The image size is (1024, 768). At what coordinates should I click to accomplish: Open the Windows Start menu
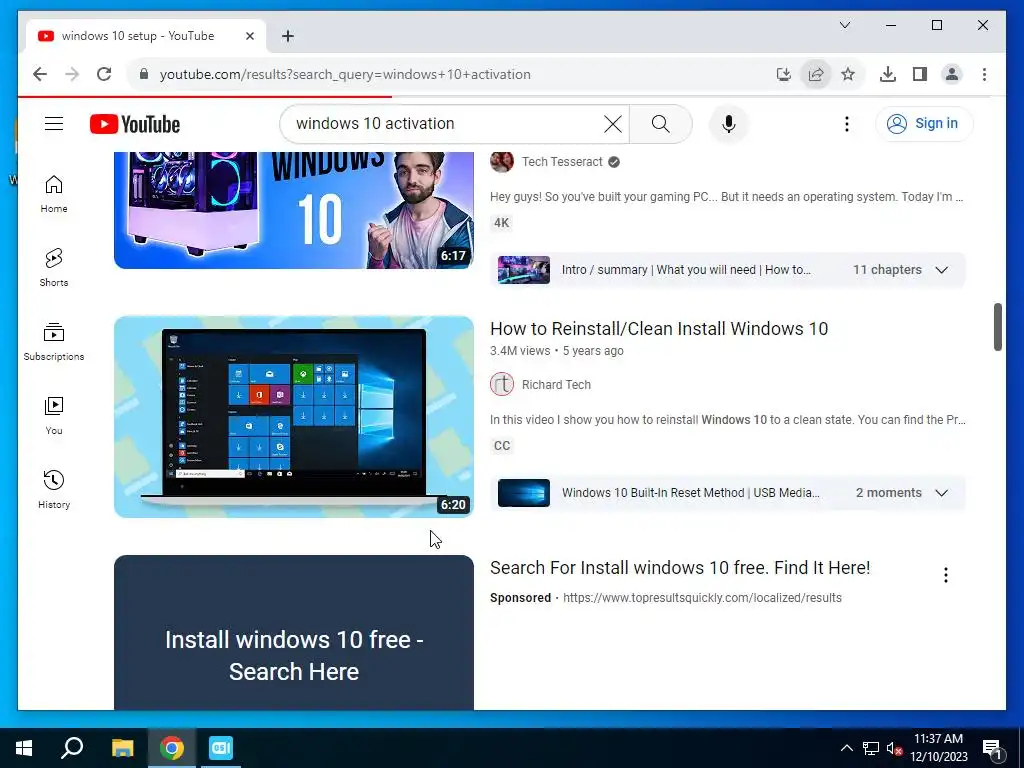(x=24, y=748)
